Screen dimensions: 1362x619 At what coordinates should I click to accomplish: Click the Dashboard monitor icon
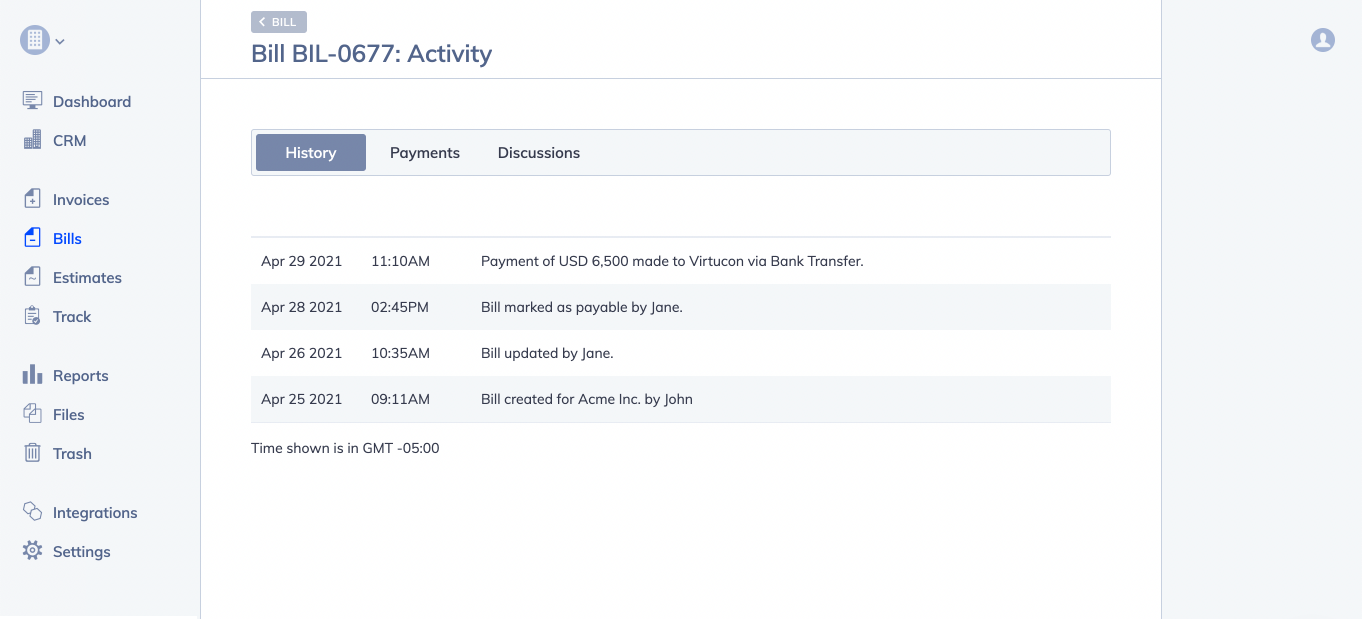(33, 101)
